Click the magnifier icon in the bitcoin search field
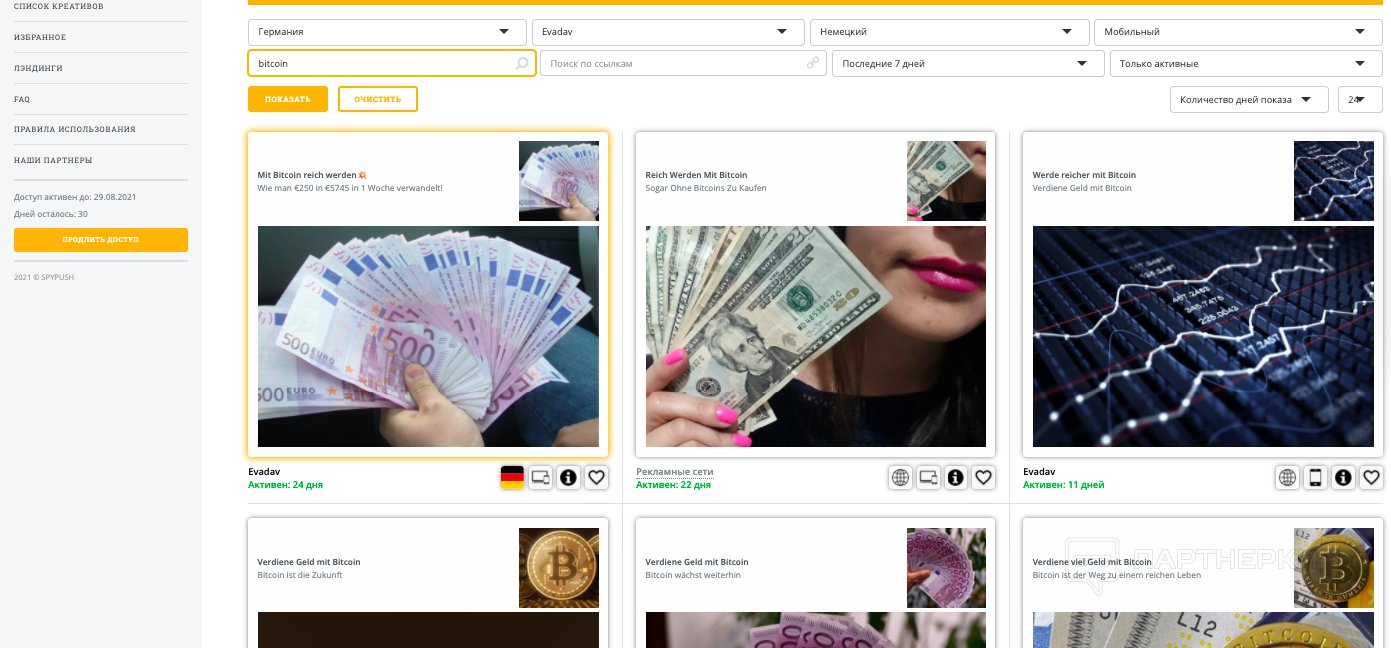Screen dimensions: 1391x648 522,63
